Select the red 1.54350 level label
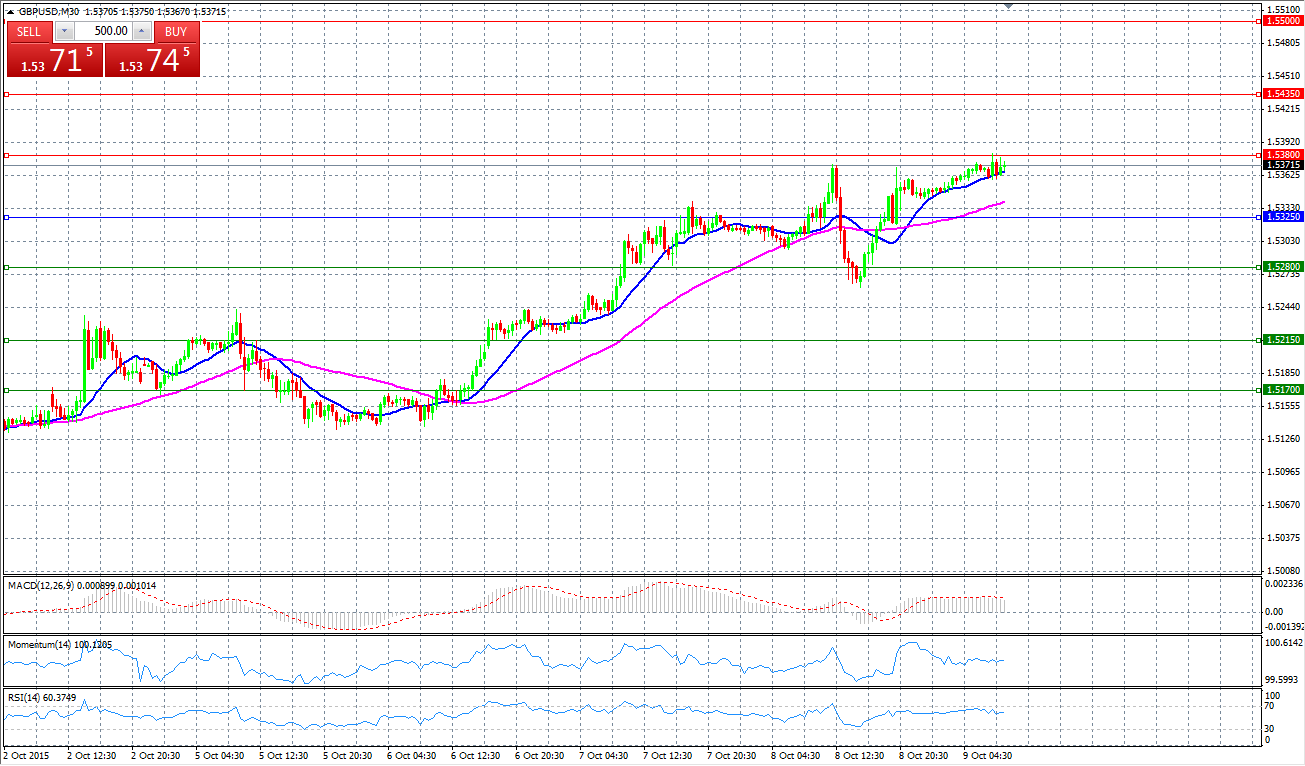 click(1282, 93)
